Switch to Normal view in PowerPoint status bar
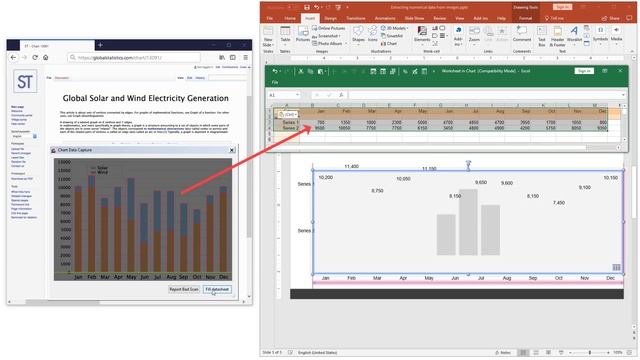 [x=523, y=352]
